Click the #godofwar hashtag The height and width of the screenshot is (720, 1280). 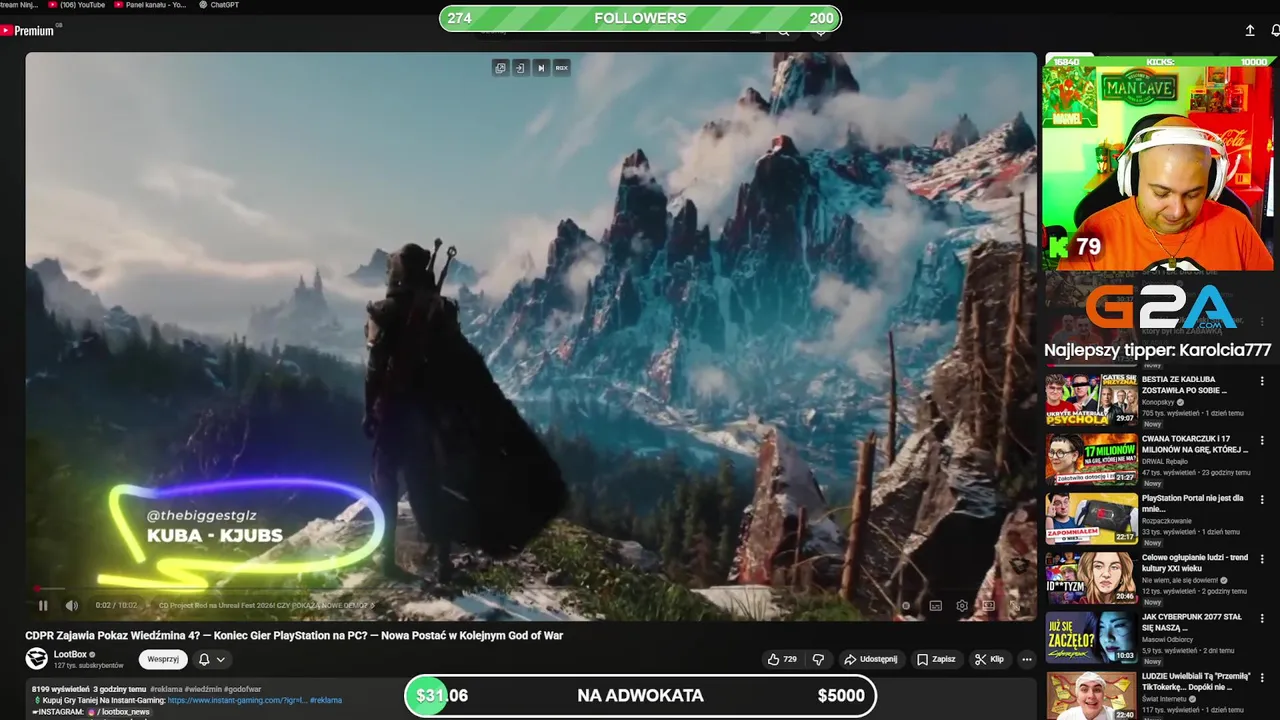(x=242, y=689)
